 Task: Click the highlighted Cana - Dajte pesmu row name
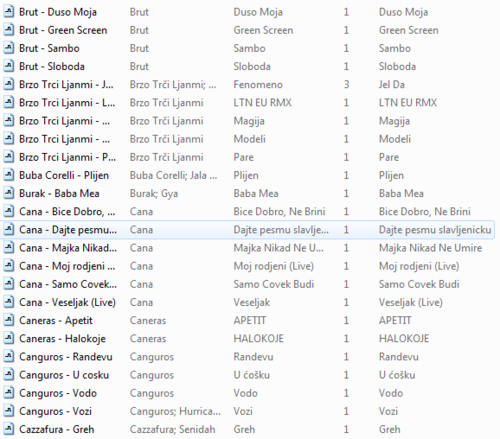coord(68,230)
